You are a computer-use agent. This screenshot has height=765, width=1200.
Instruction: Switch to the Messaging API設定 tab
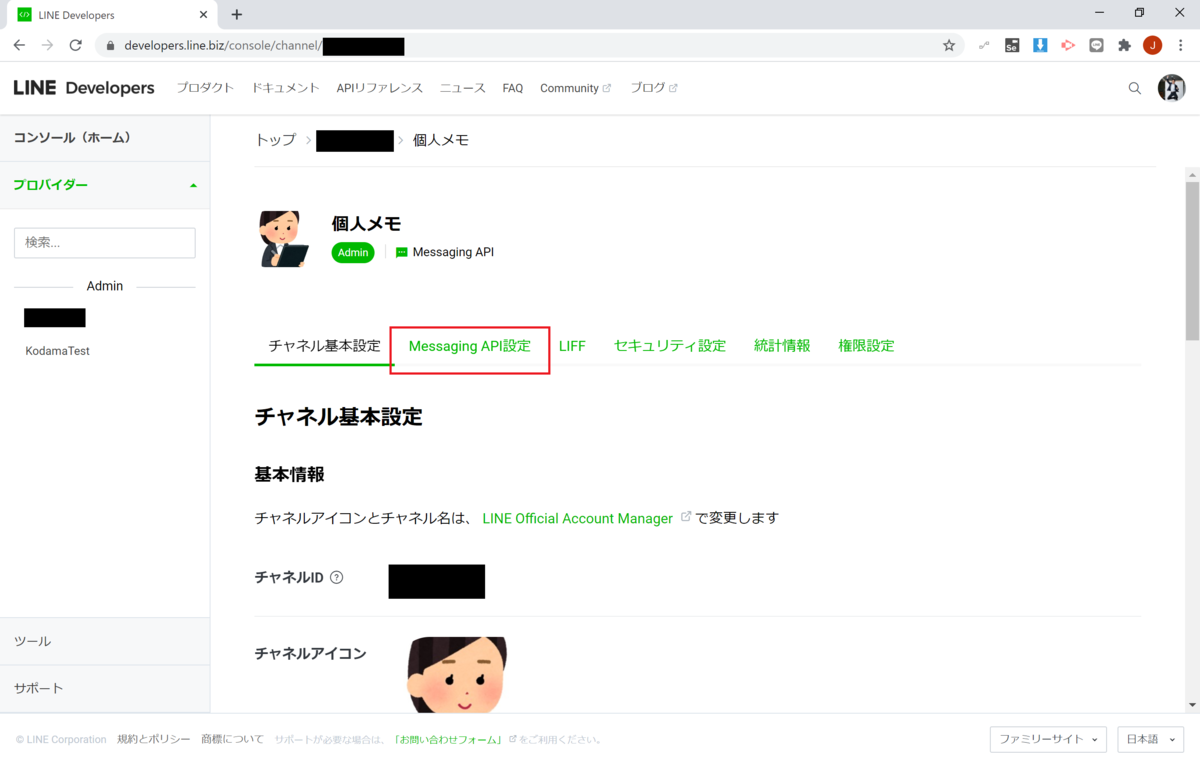(469, 346)
